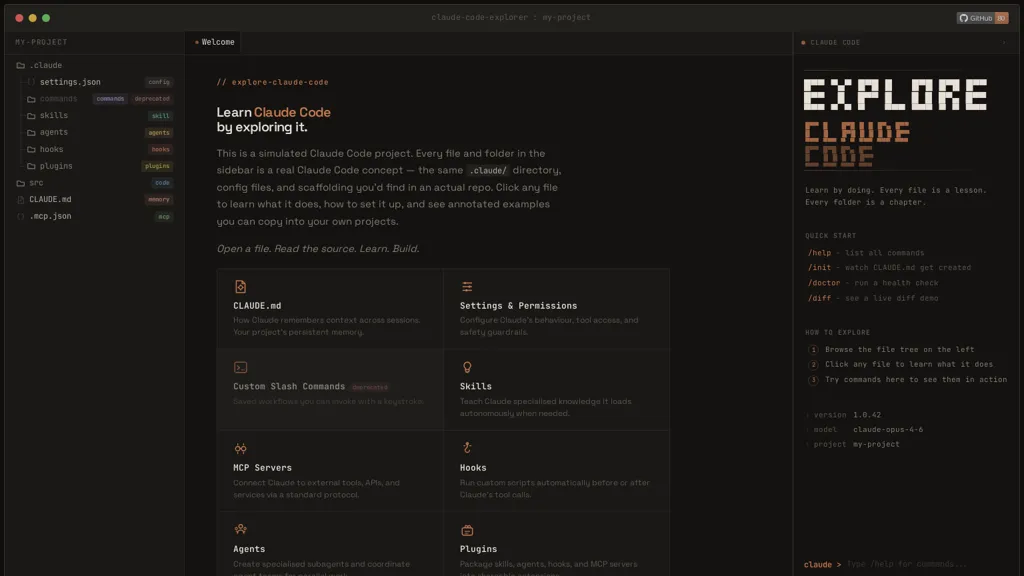The height and width of the screenshot is (576, 1024).
Task: Click the deprecated tag on commands
Action: point(152,99)
